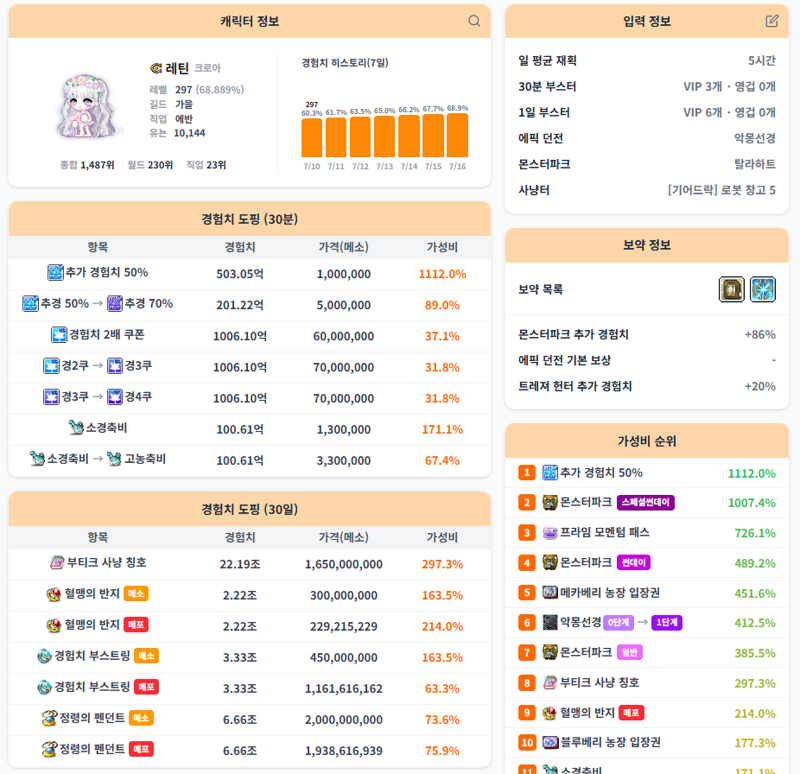The width and height of the screenshot is (800, 774).
Task: Click the 몬스터파크 value 탈라하트
Action: (755, 164)
